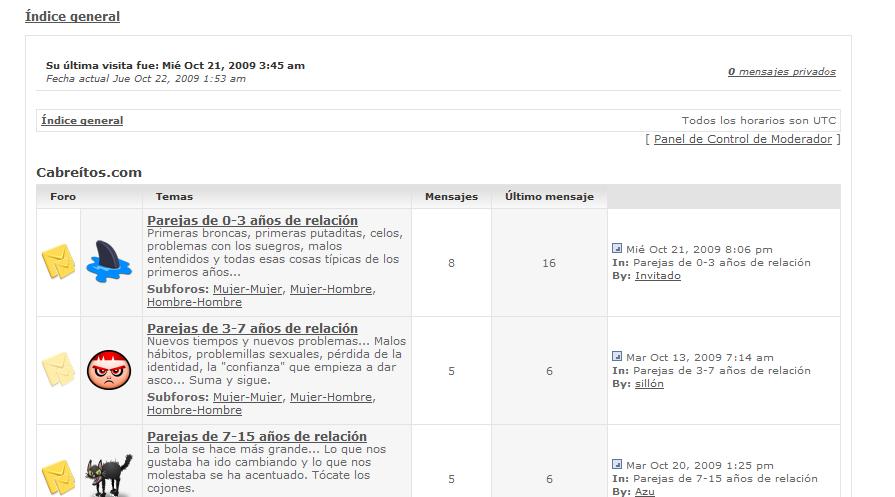Open forum Parejas de 0-3 años de relación

click(252, 220)
